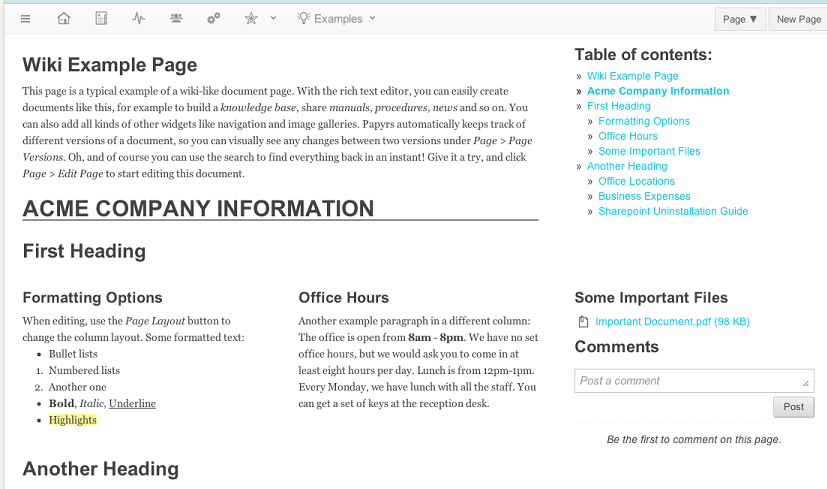This screenshot has height=489, width=827.
Task: Click the Office Hours heading in body
Action: pyautogui.click(x=343, y=298)
